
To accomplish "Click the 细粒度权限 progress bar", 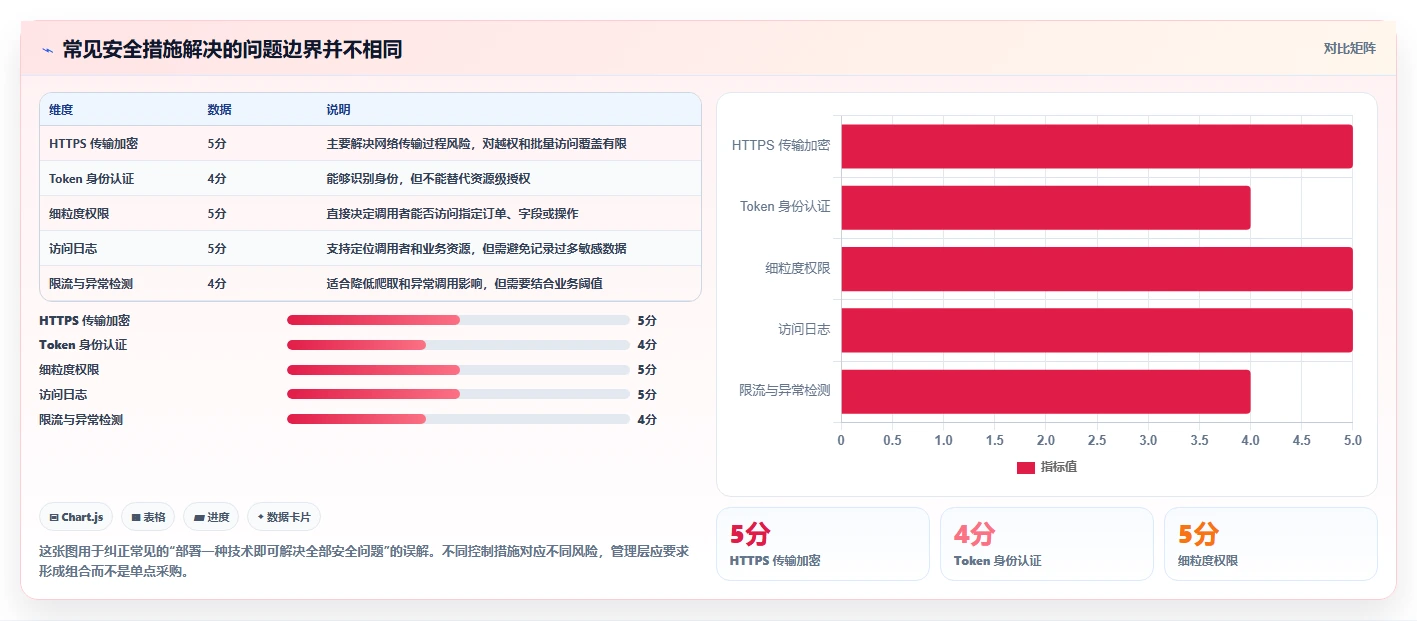I will 458,370.
